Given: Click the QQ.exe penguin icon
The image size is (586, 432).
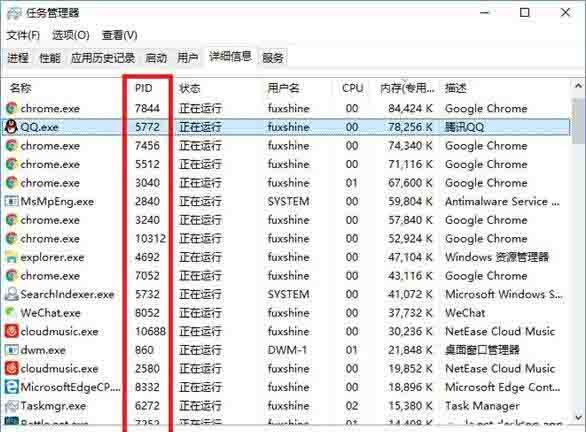Looking at the screenshot, I should tap(11, 127).
